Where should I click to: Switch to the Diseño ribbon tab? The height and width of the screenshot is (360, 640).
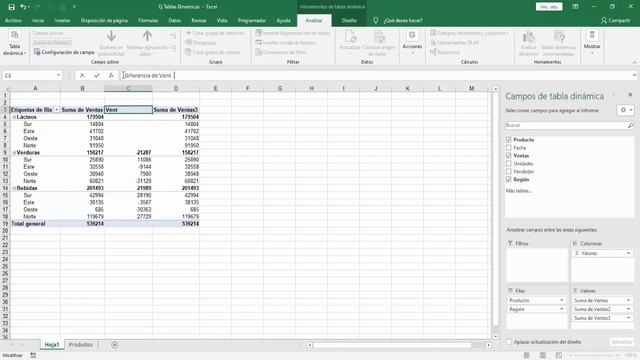coord(349,20)
